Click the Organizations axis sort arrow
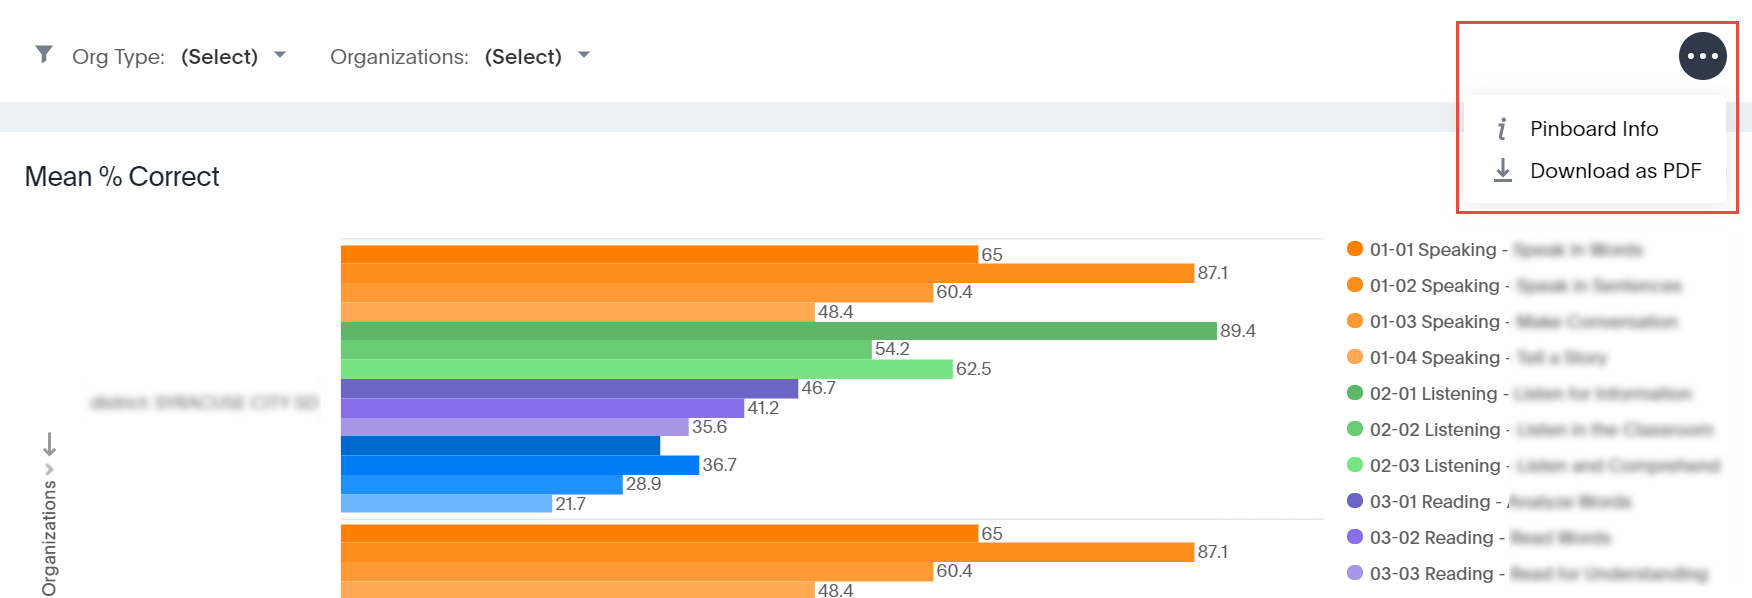1752x598 pixels. click(49, 444)
